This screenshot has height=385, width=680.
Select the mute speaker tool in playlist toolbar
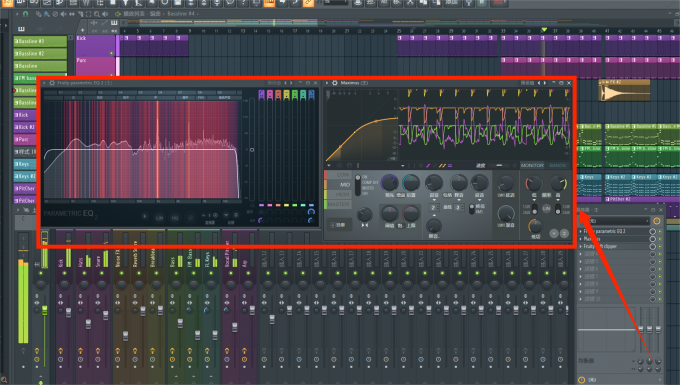tap(63, 14)
